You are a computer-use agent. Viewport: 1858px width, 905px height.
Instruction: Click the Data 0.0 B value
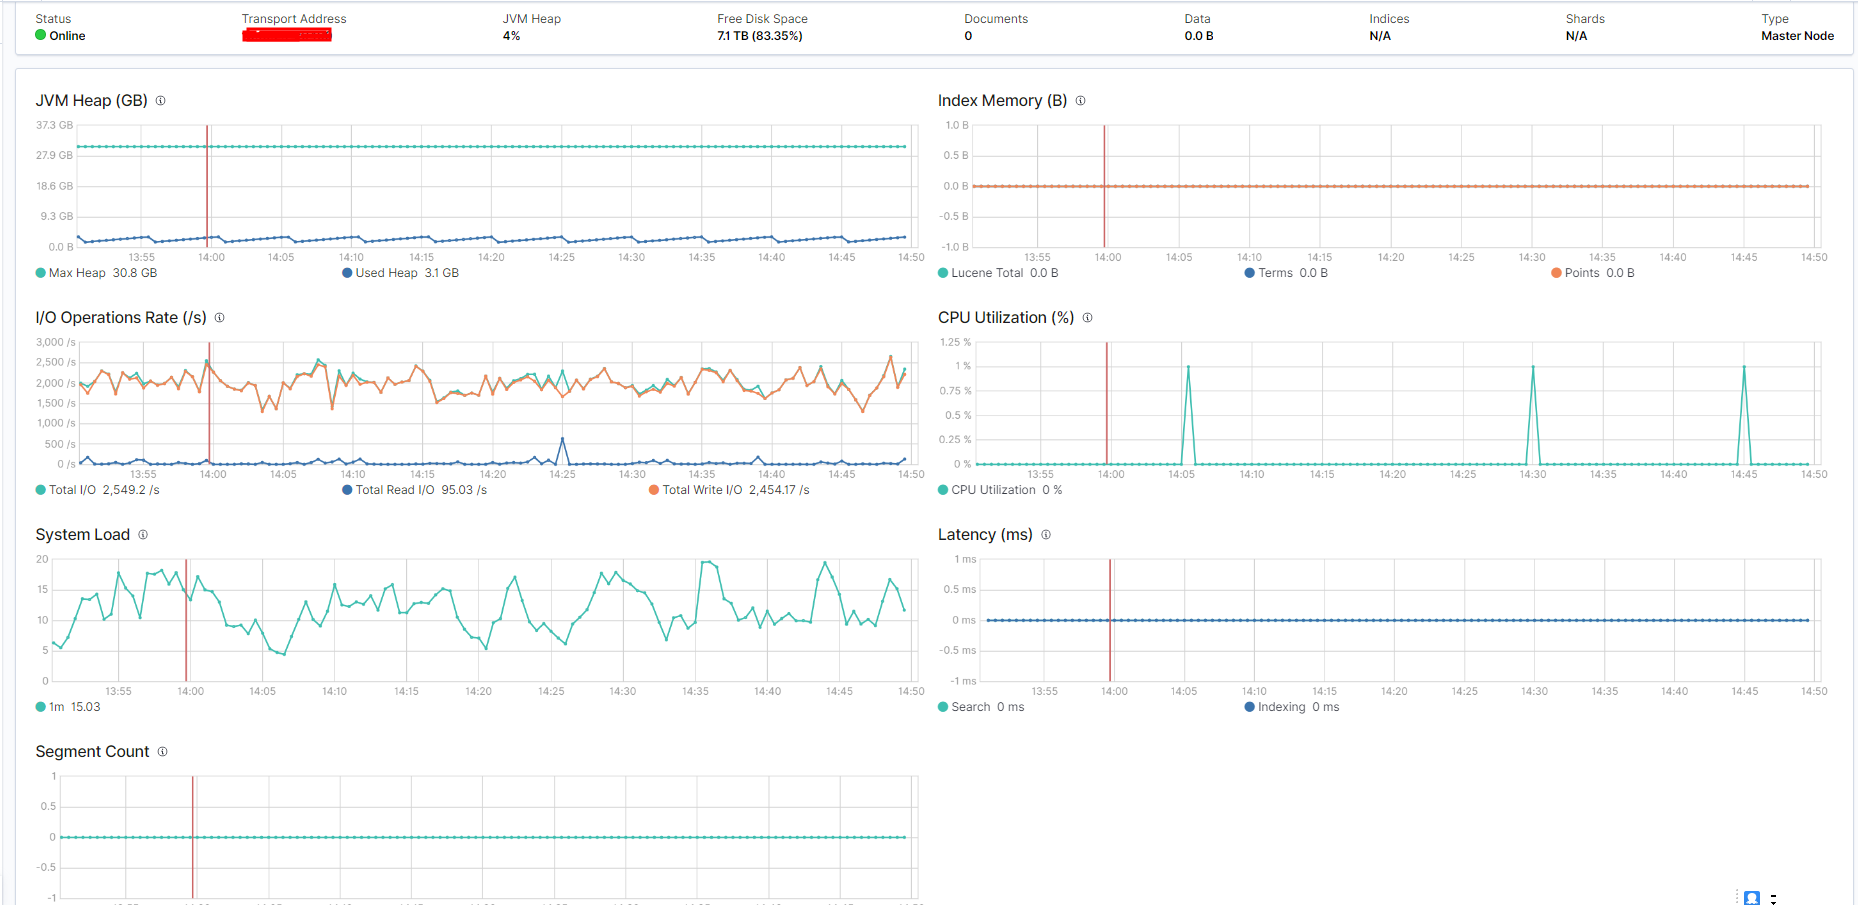click(1199, 36)
